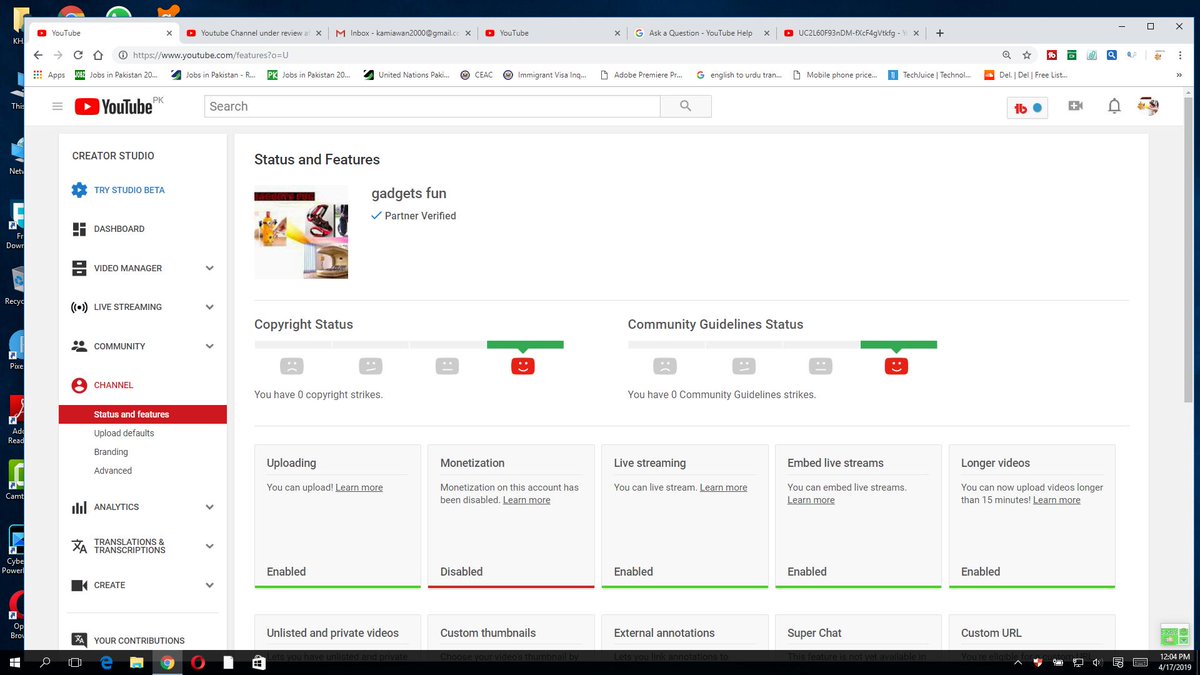The height and width of the screenshot is (675, 1200).
Task: Open the TechJuice bookmark
Action: point(929,75)
